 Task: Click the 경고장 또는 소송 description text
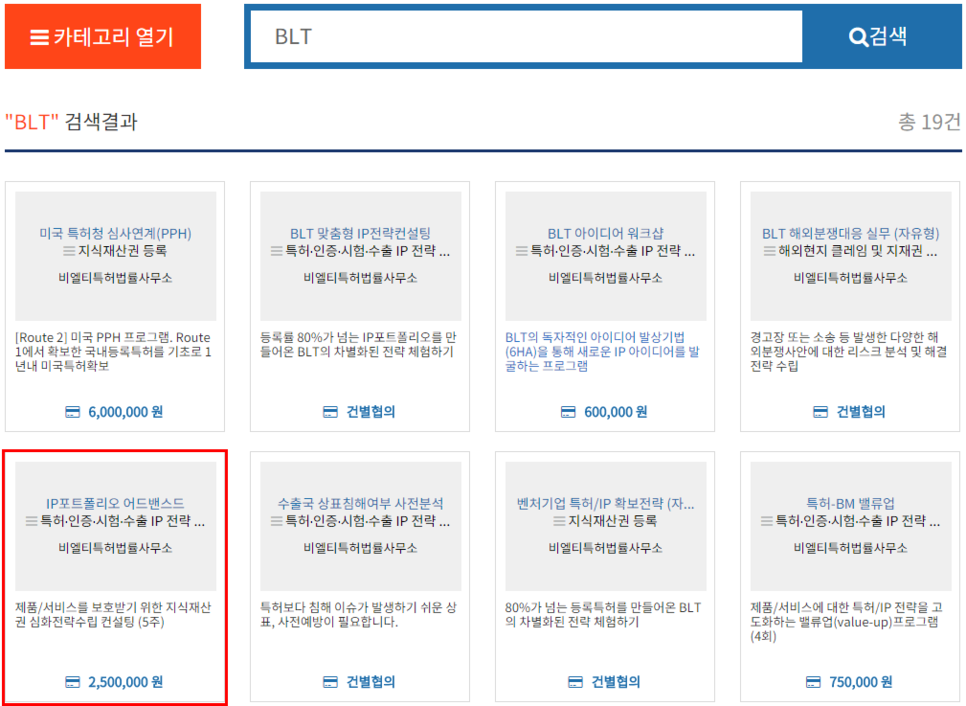(848, 352)
